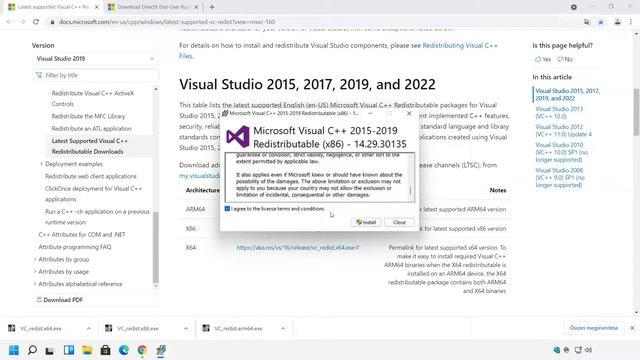
Task: Jump to Visual Studio 2010 SP1 section
Action: 562,152
